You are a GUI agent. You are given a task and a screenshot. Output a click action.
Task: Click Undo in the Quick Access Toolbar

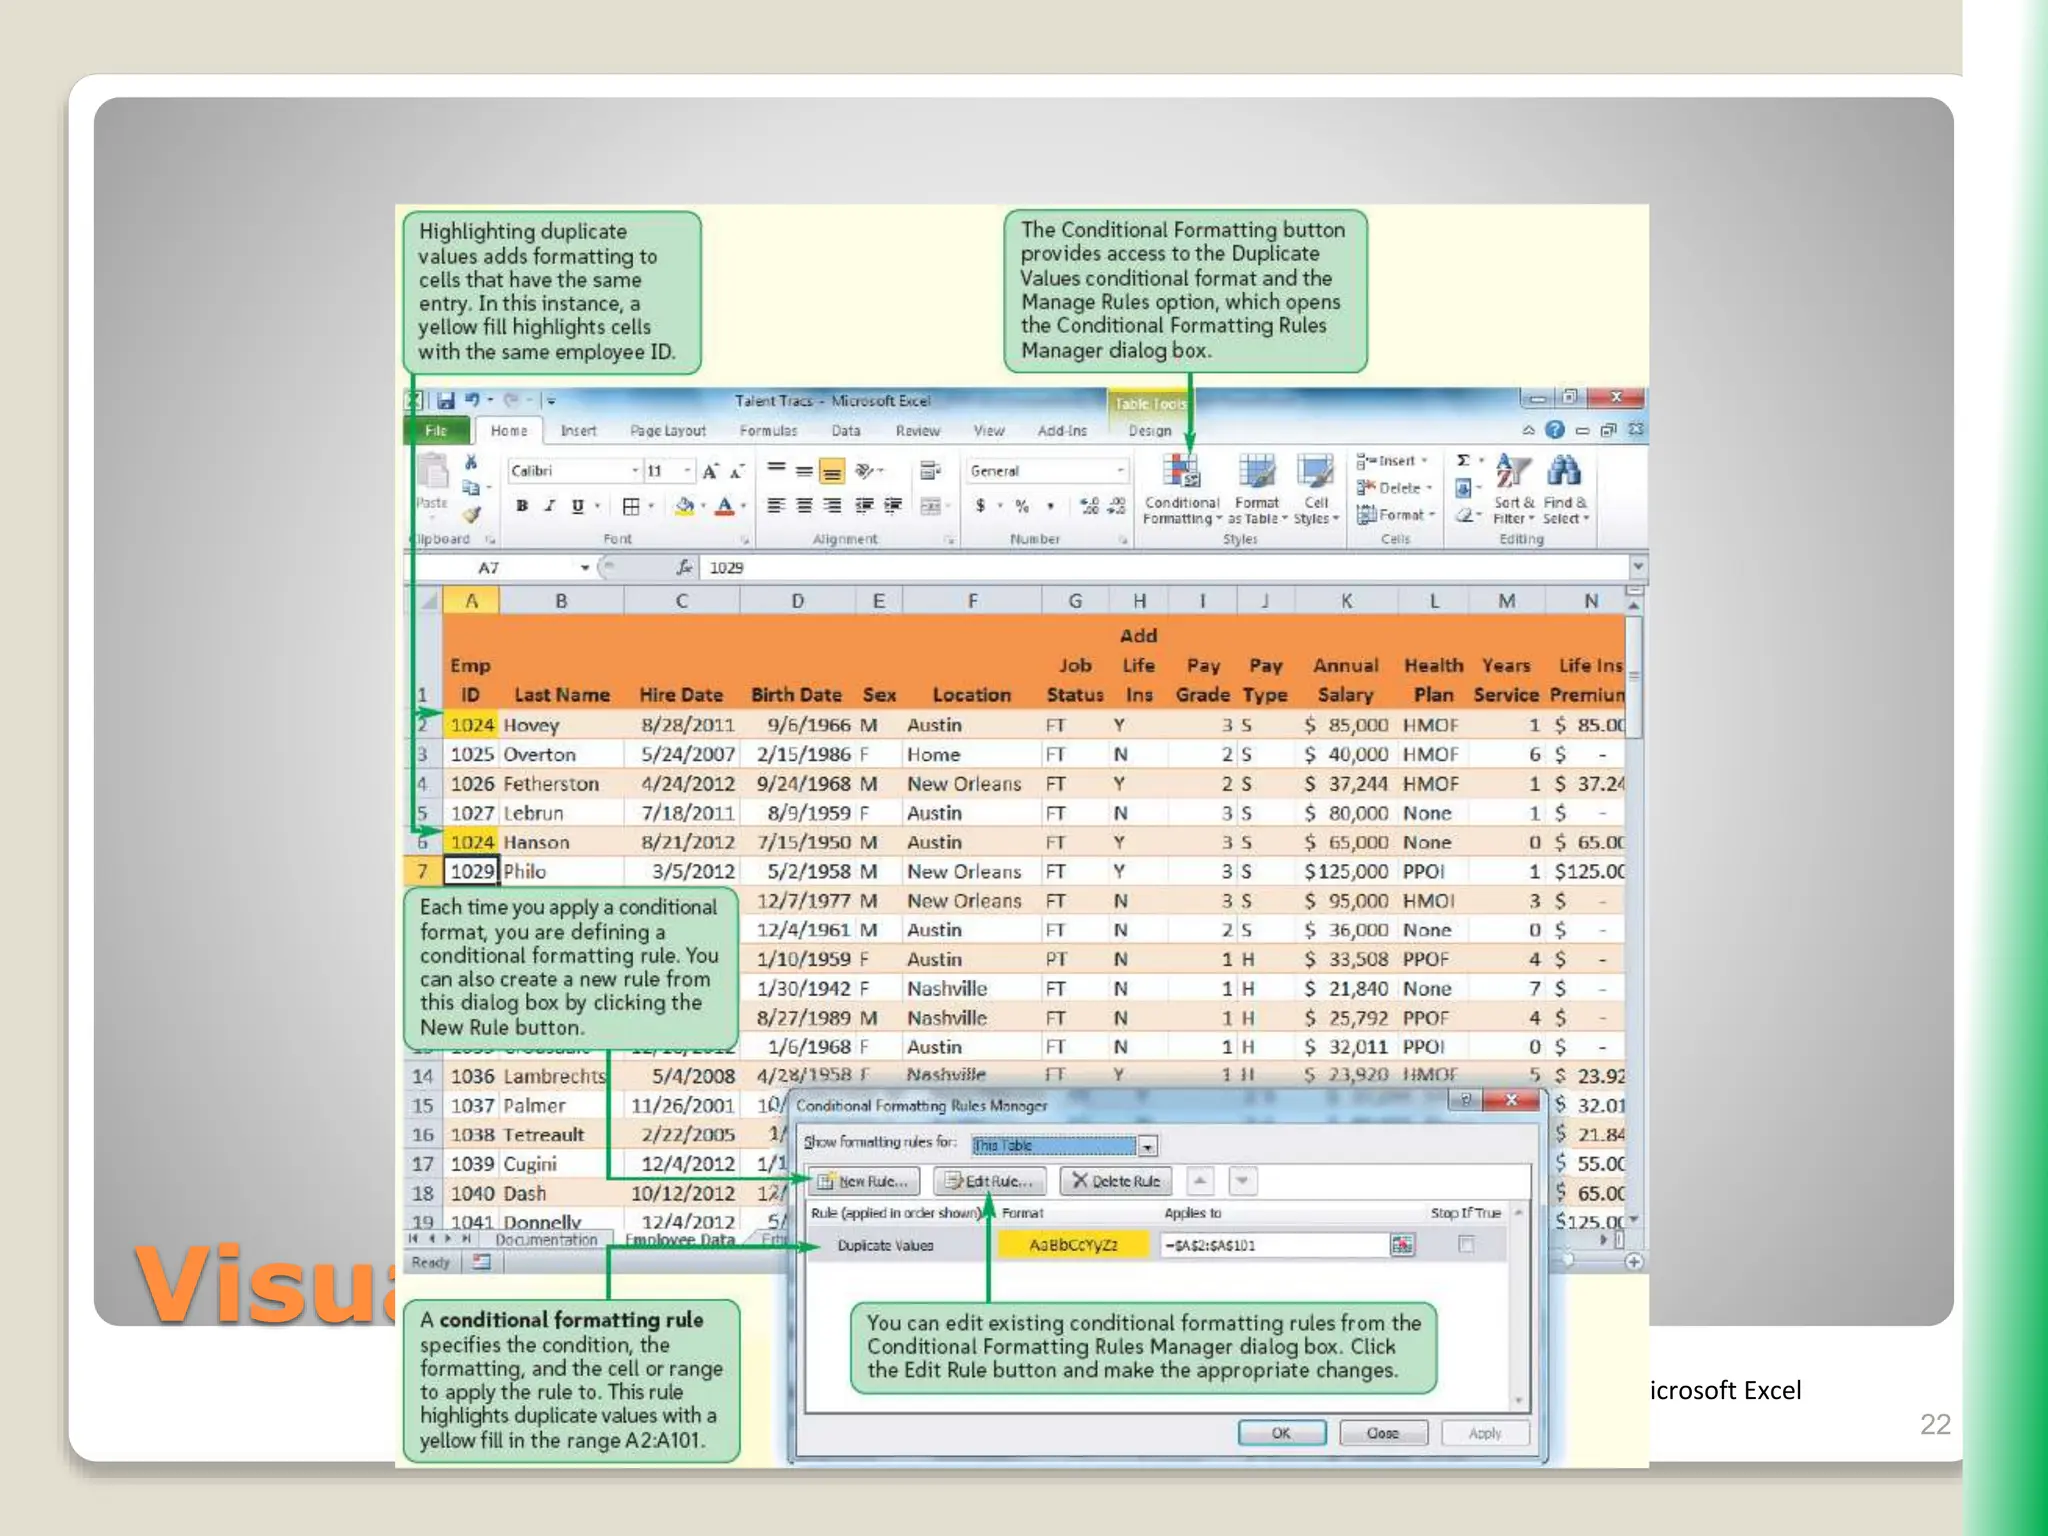pos(472,400)
